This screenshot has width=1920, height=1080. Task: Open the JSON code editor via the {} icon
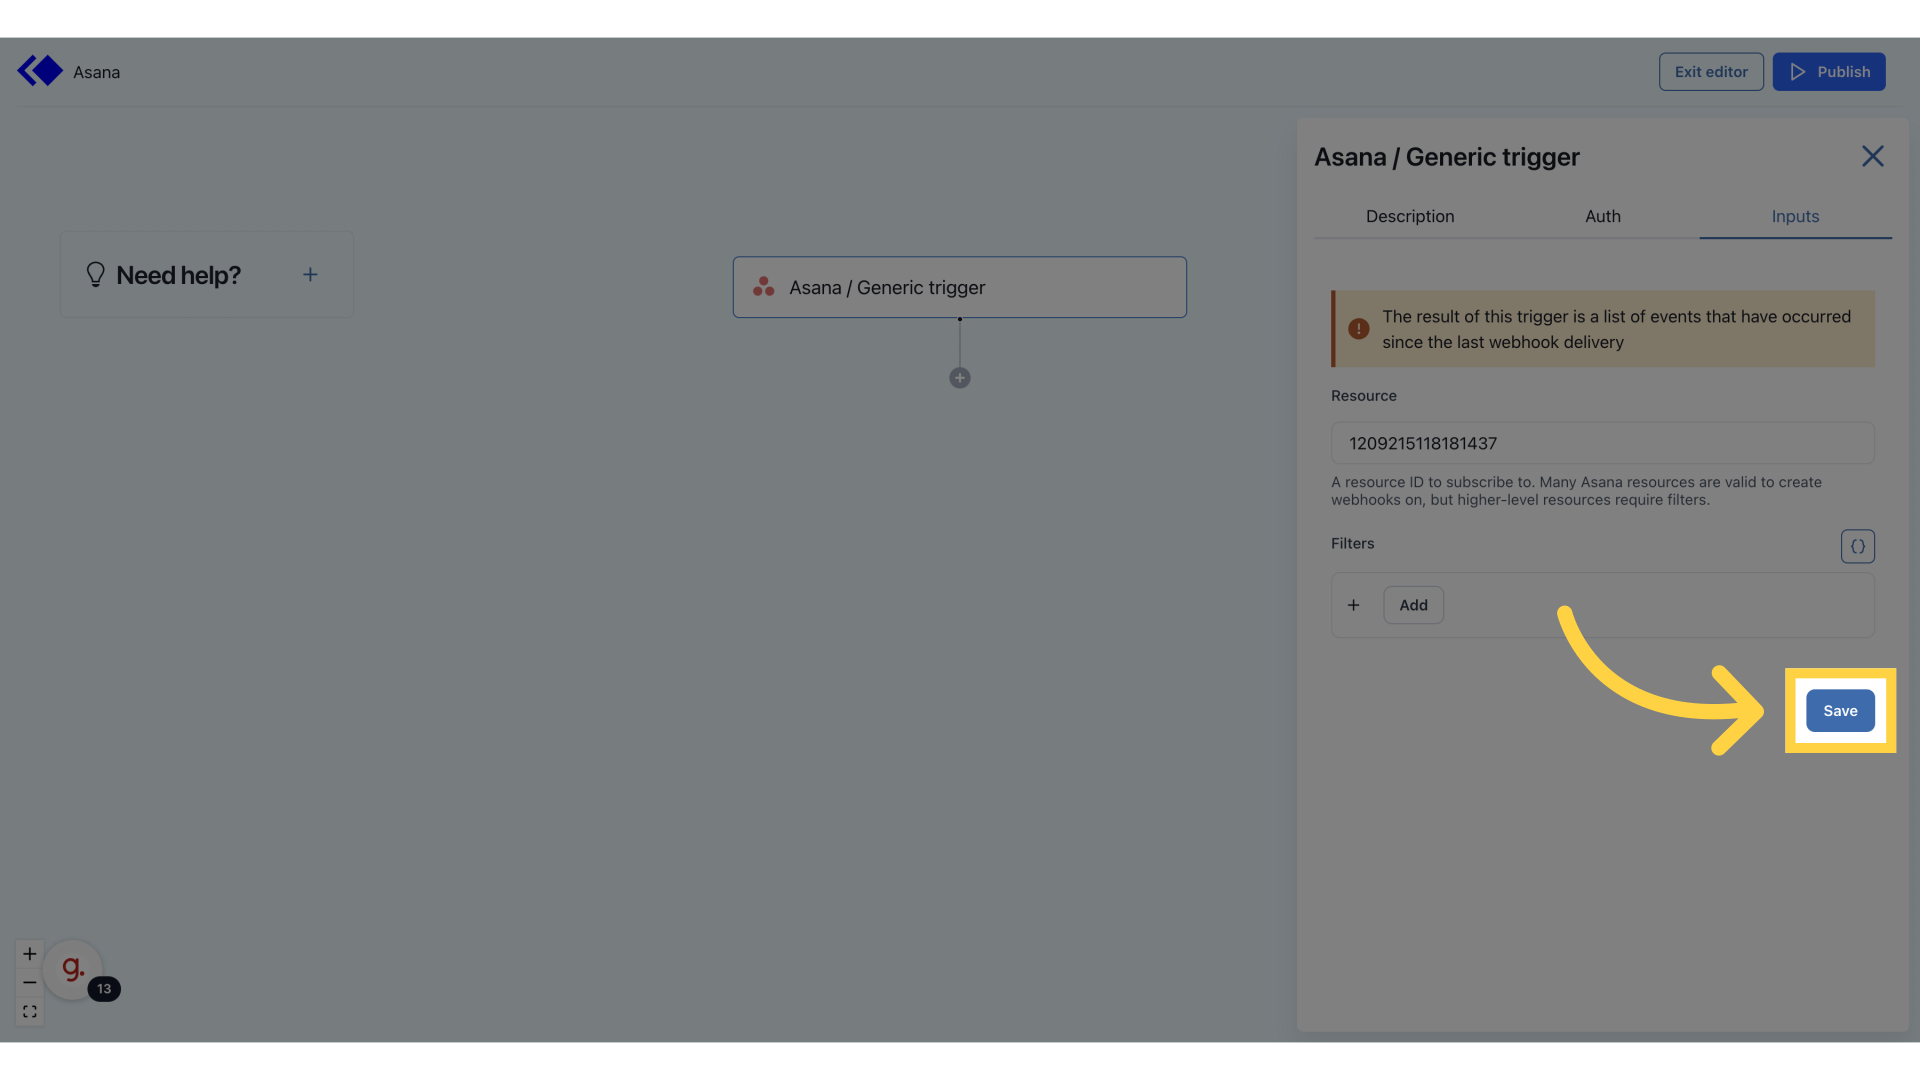click(x=1857, y=546)
